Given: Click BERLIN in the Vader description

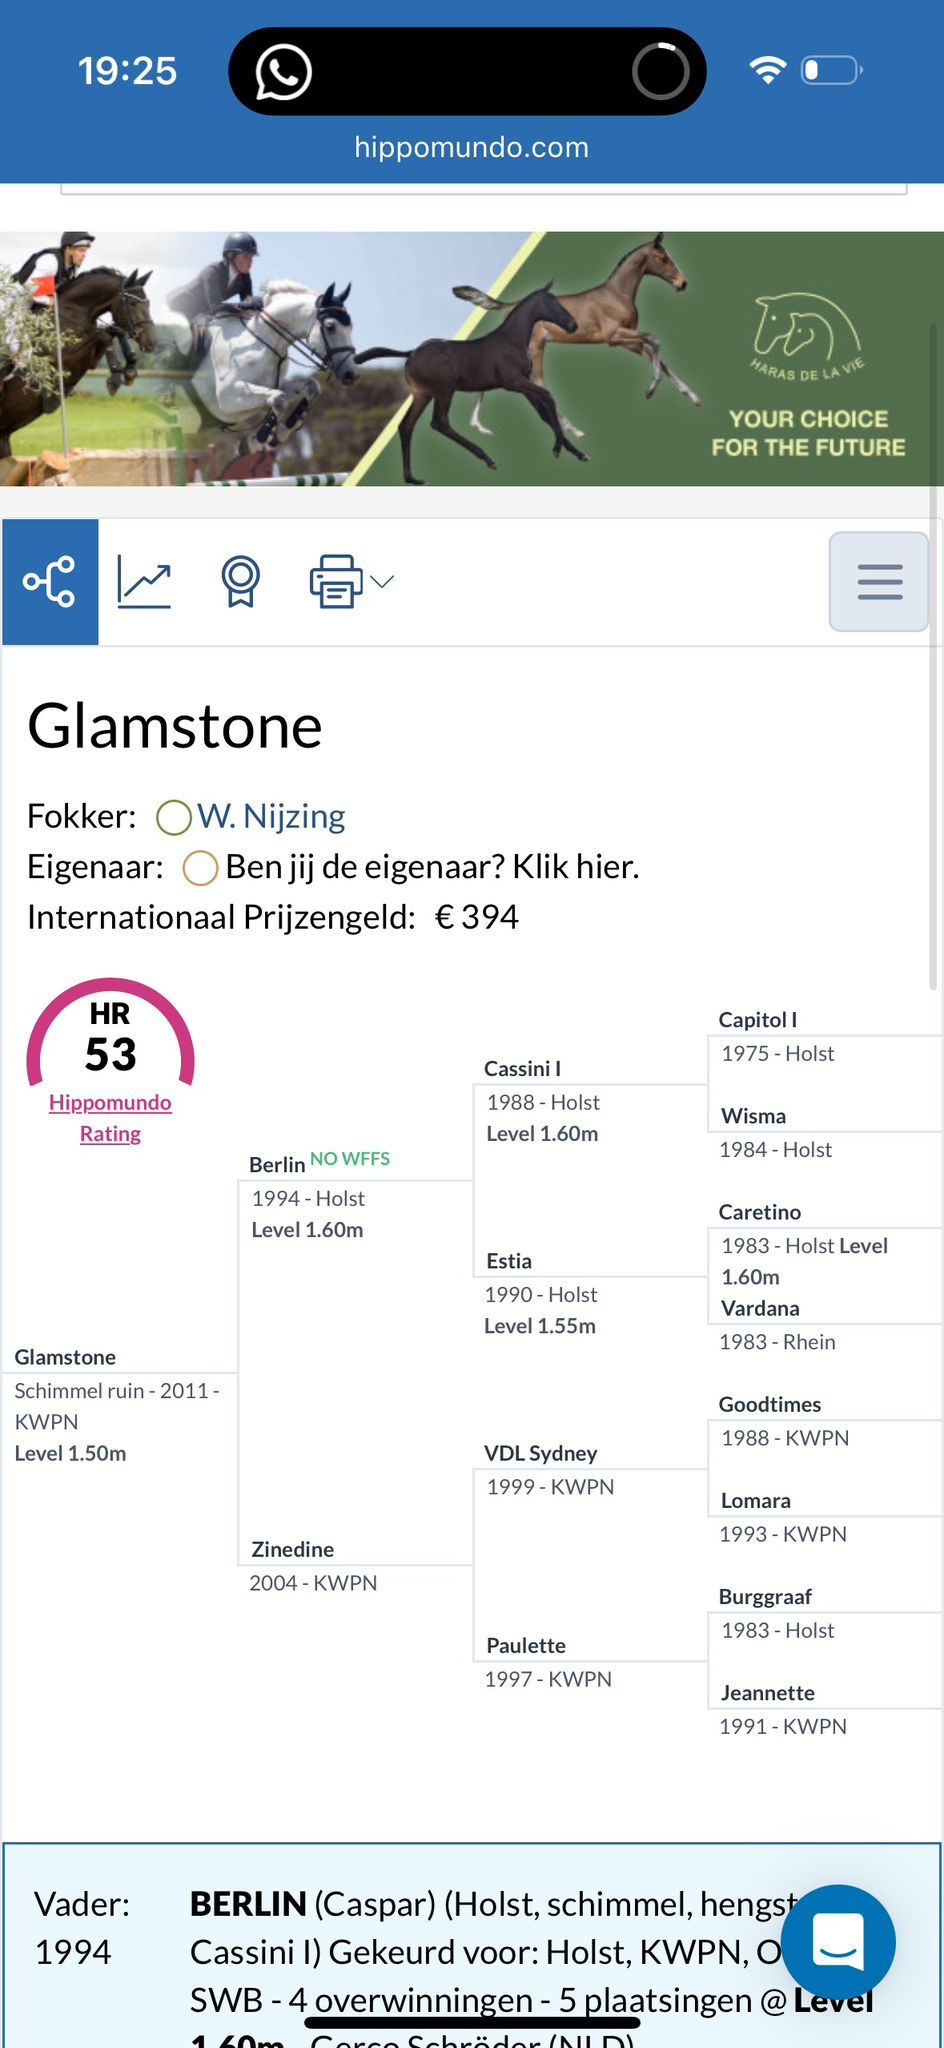Looking at the screenshot, I should click(248, 1903).
